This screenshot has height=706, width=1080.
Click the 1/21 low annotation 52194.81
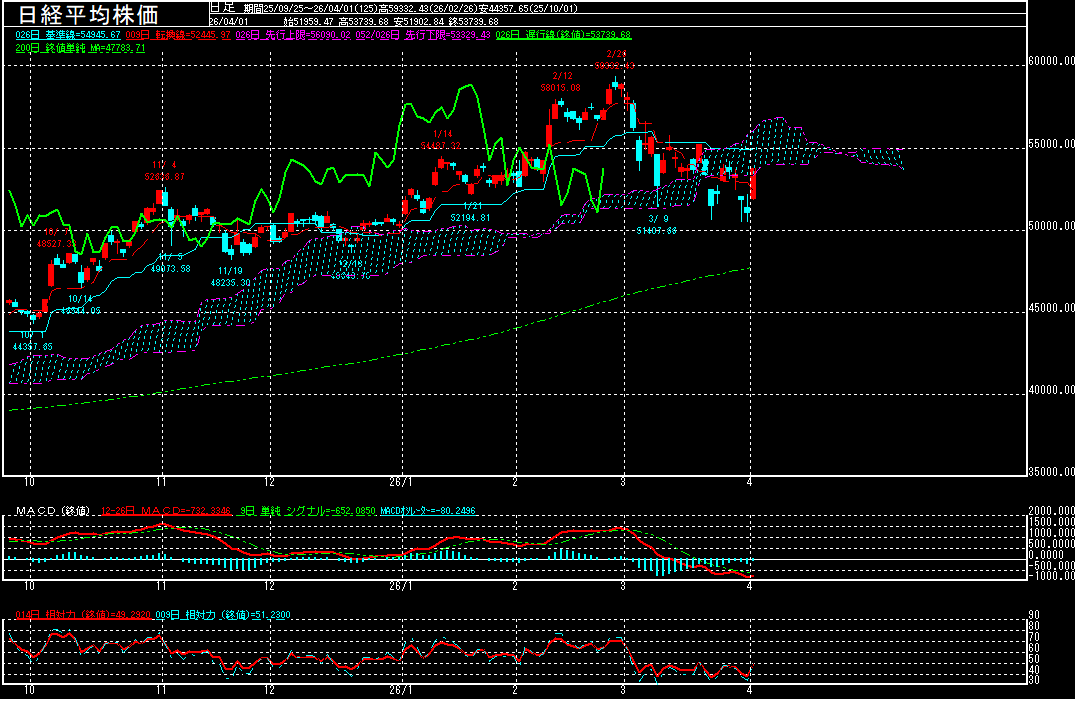click(469, 217)
